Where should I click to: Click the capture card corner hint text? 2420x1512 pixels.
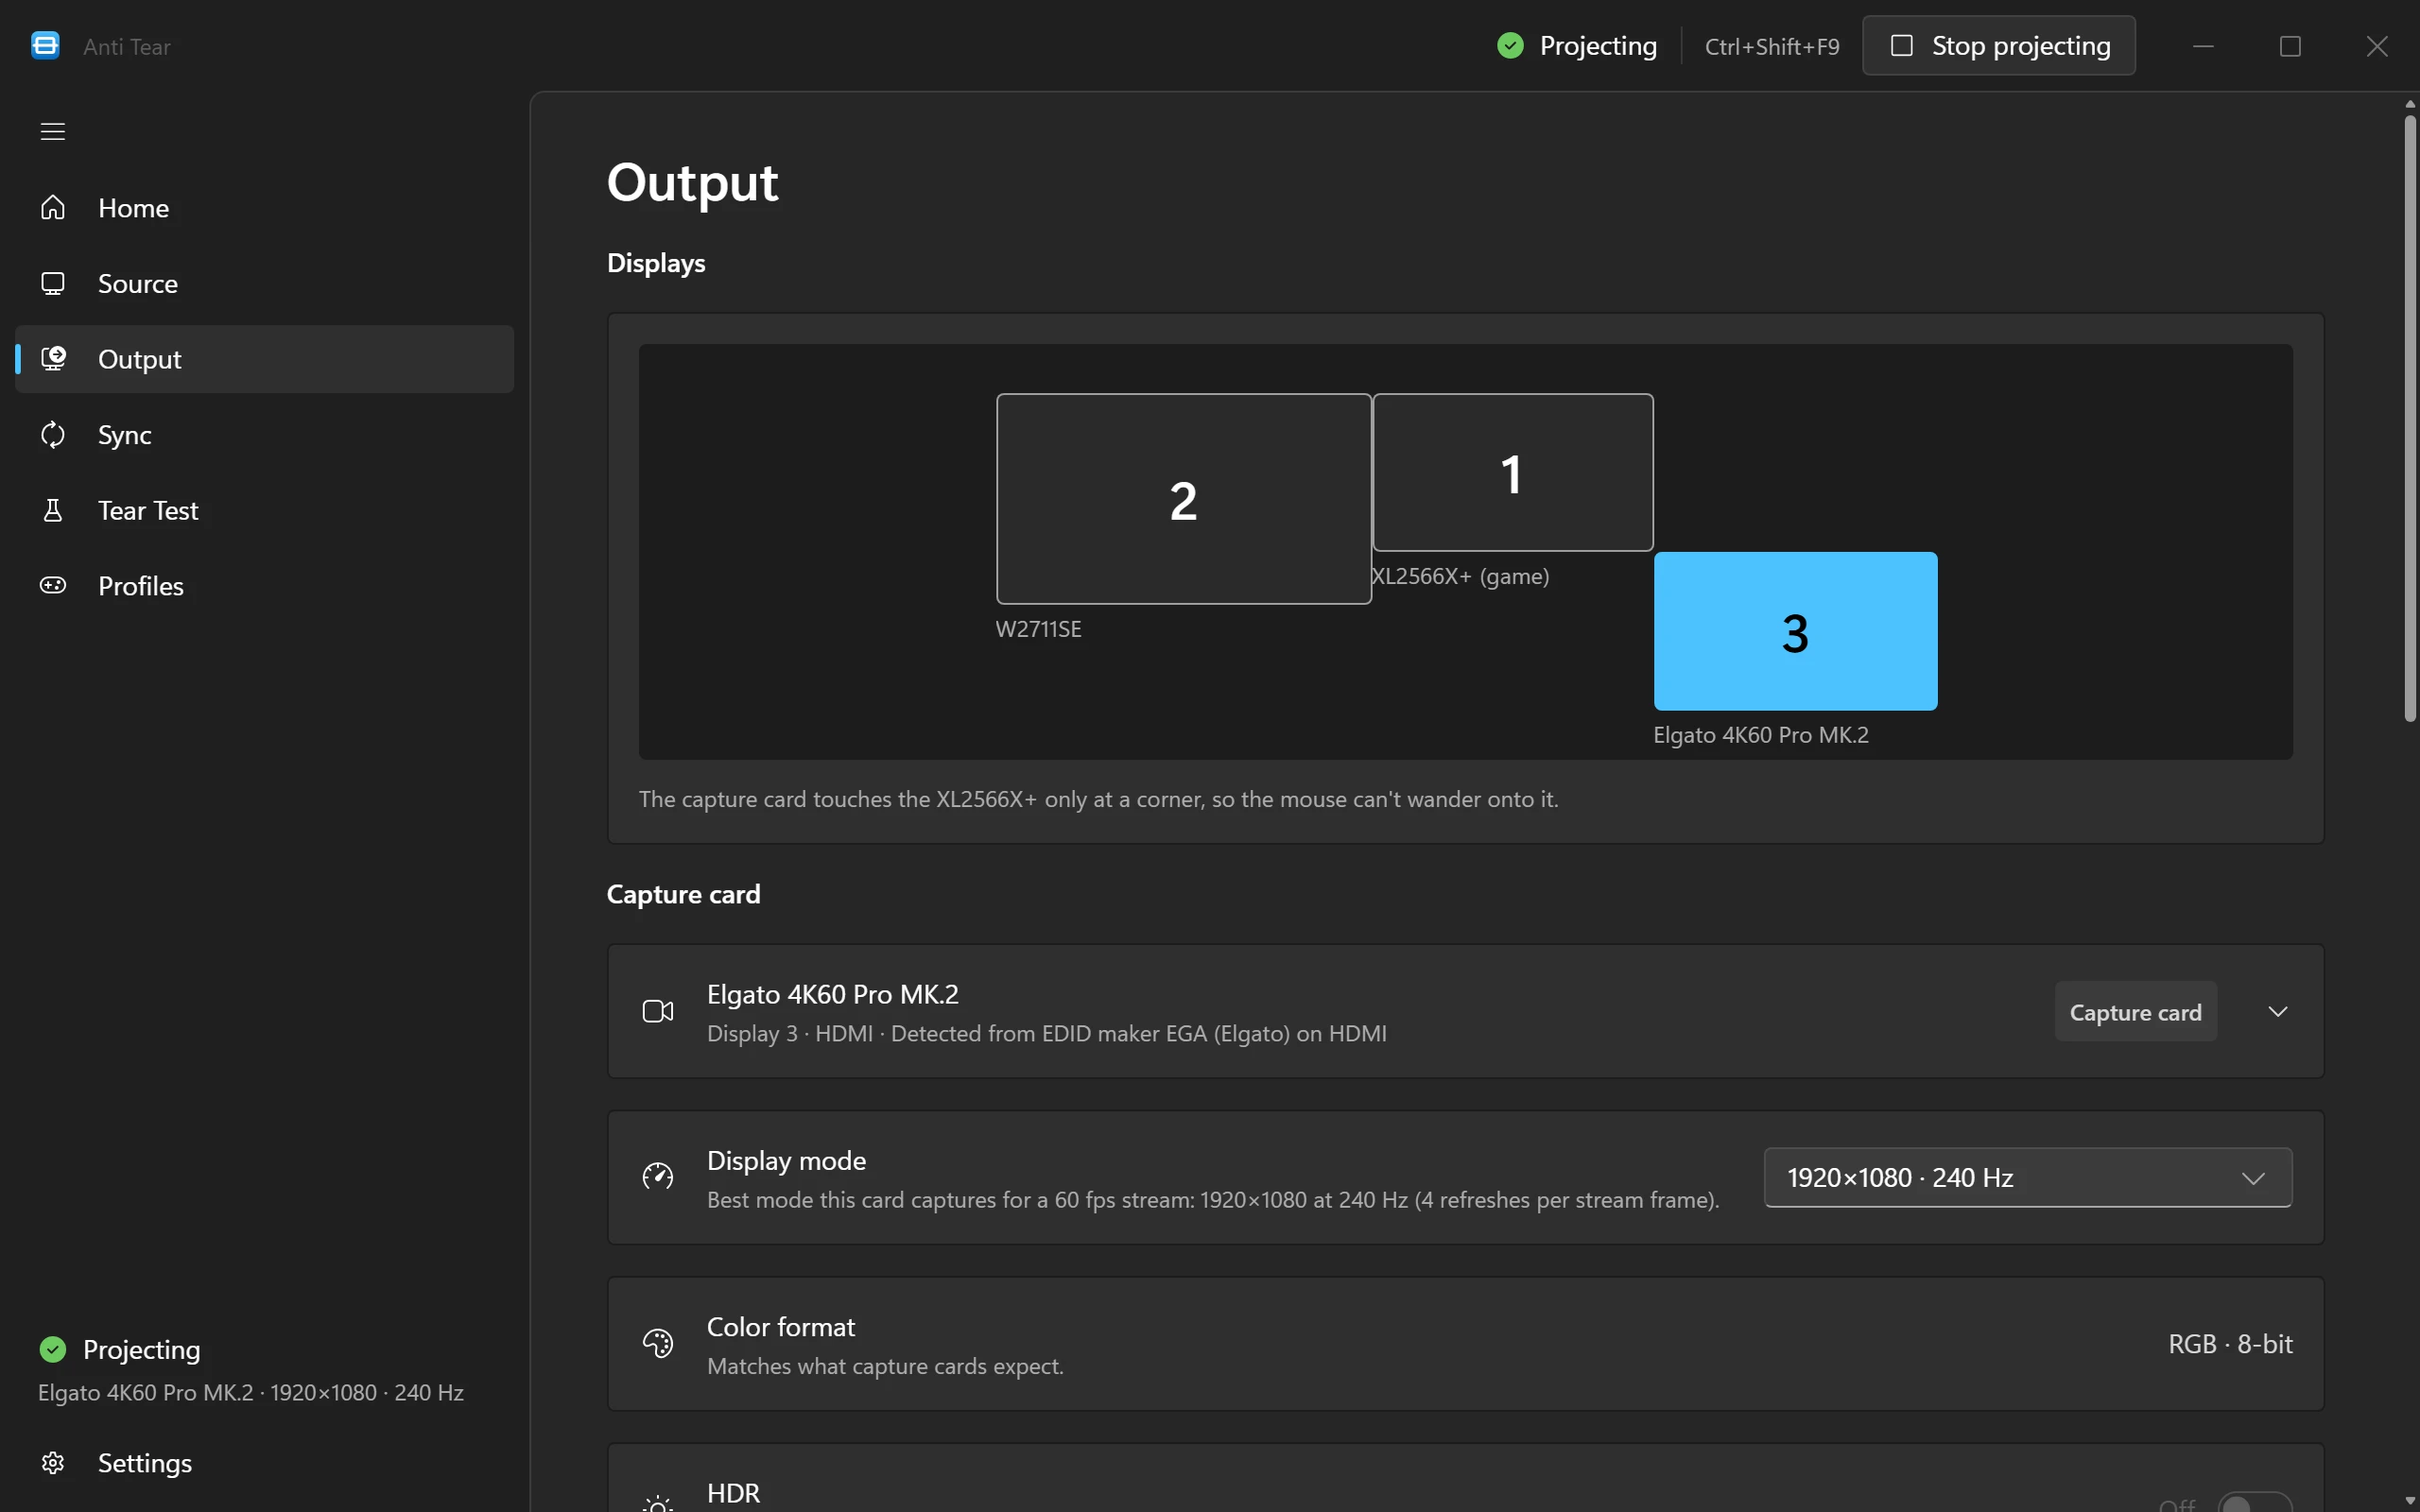1098,799
